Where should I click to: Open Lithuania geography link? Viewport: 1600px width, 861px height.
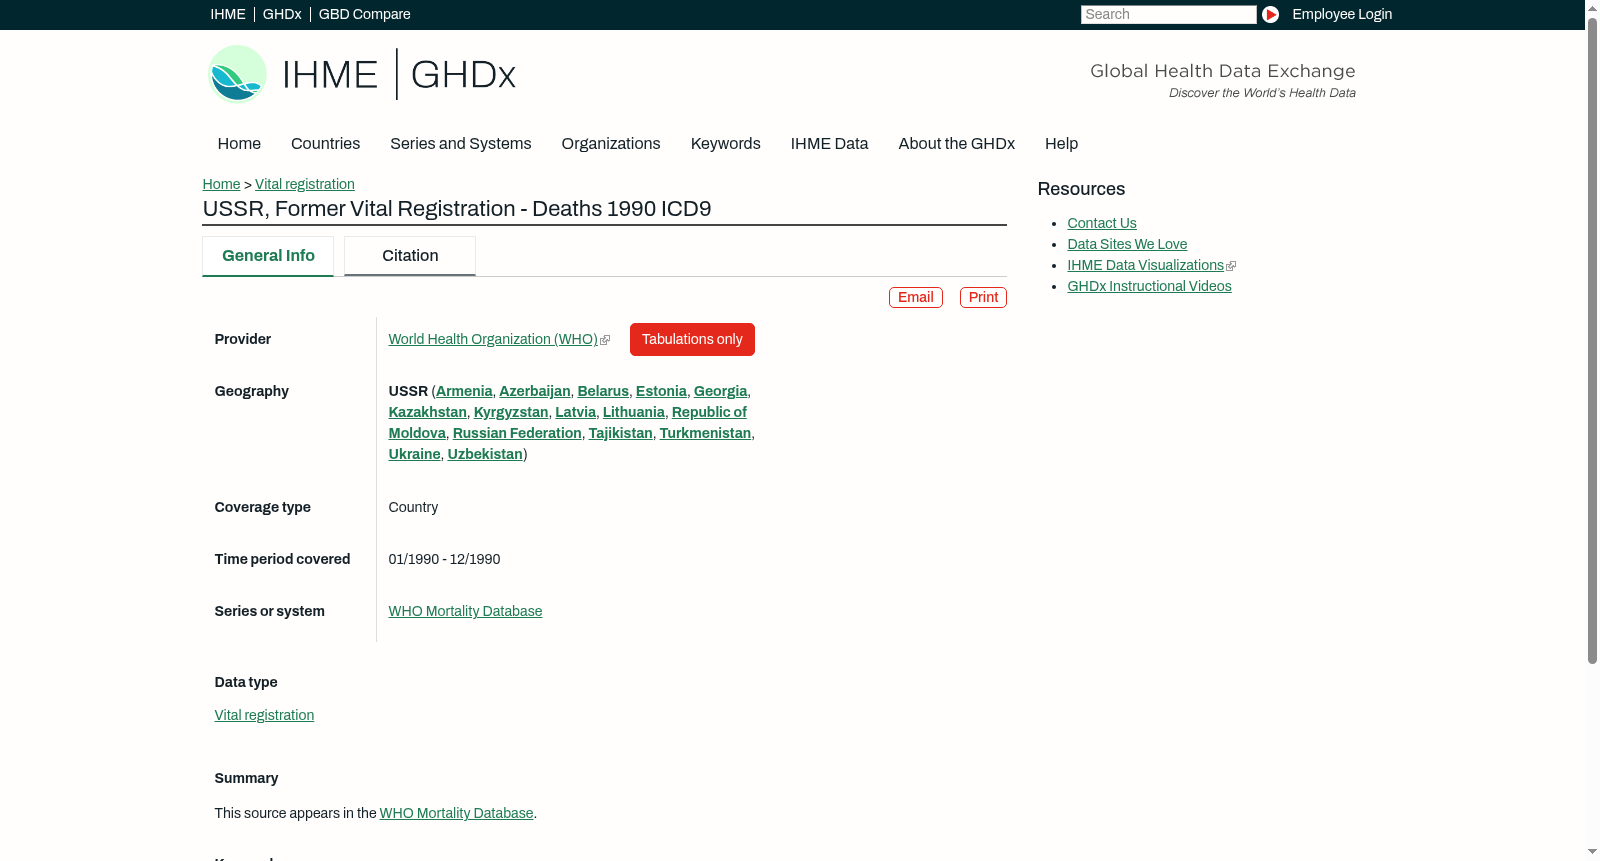pos(634,413)
